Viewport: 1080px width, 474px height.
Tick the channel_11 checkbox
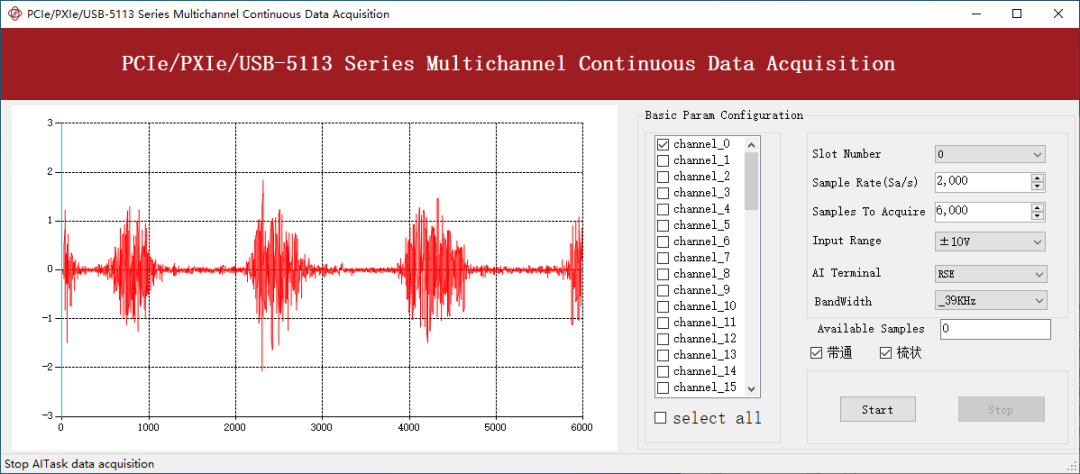click(x=663, y=322)
